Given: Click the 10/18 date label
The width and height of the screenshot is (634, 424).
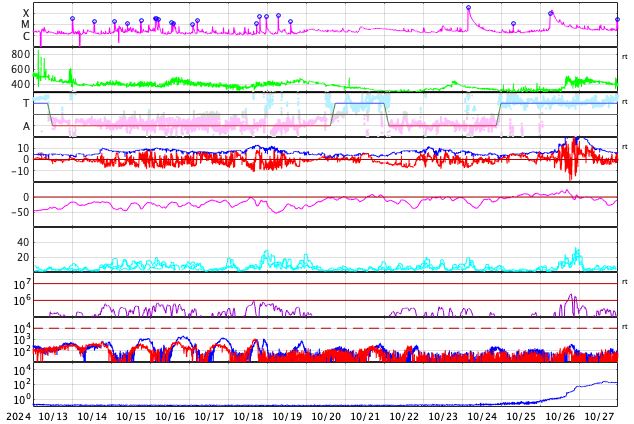Looking at the screenshot, I should [x=248, y=416].
